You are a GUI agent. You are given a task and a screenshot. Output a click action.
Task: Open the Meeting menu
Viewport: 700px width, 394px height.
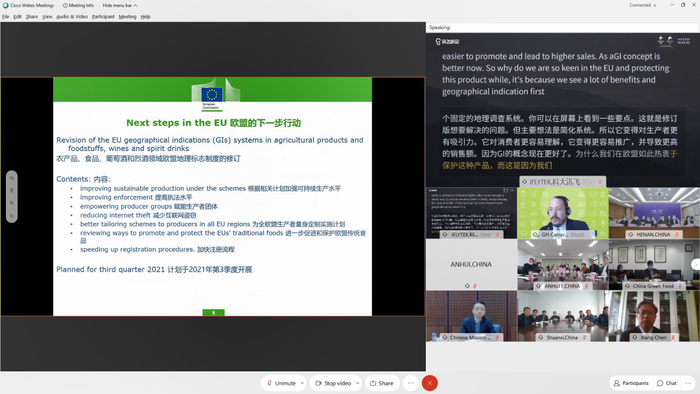point(127,17)
